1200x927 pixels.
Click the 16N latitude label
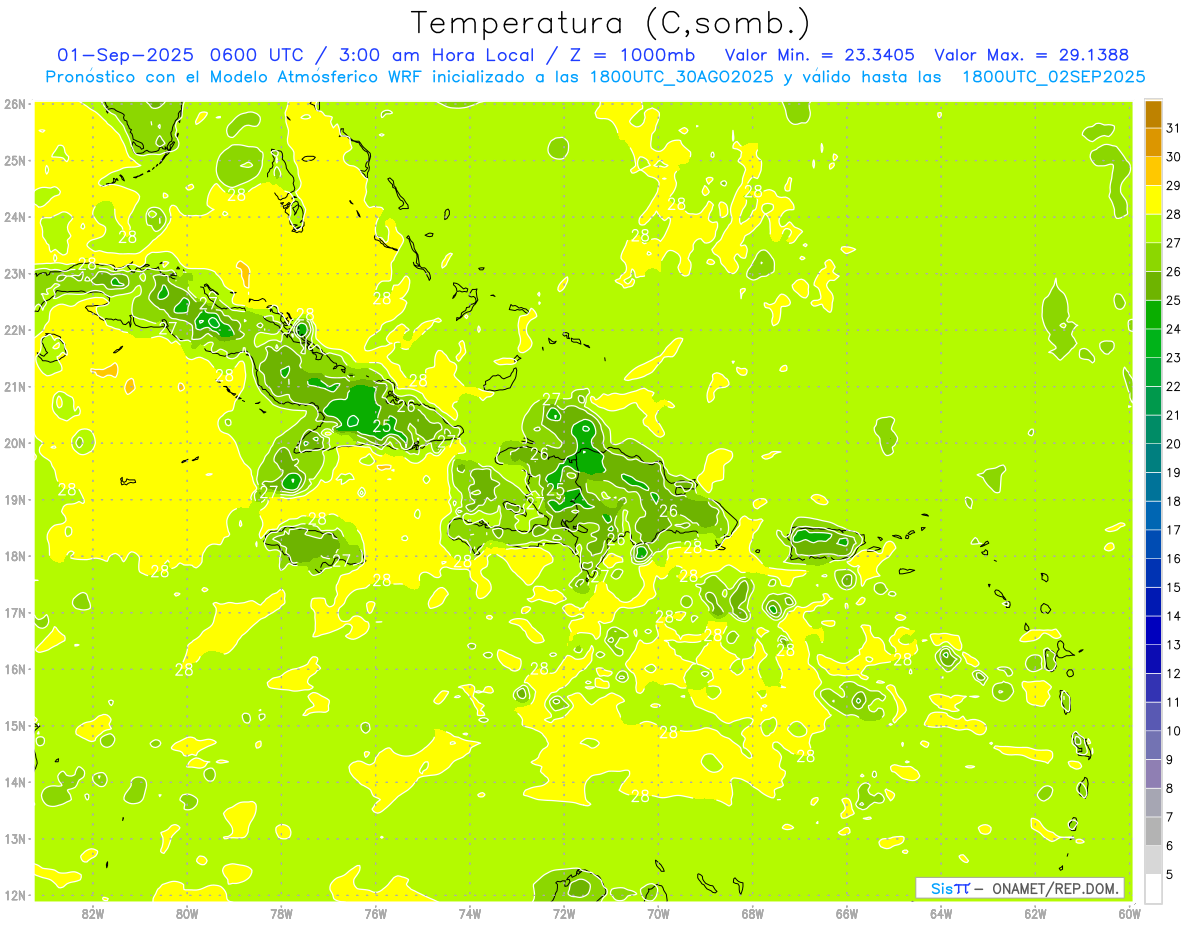point(15,669)
